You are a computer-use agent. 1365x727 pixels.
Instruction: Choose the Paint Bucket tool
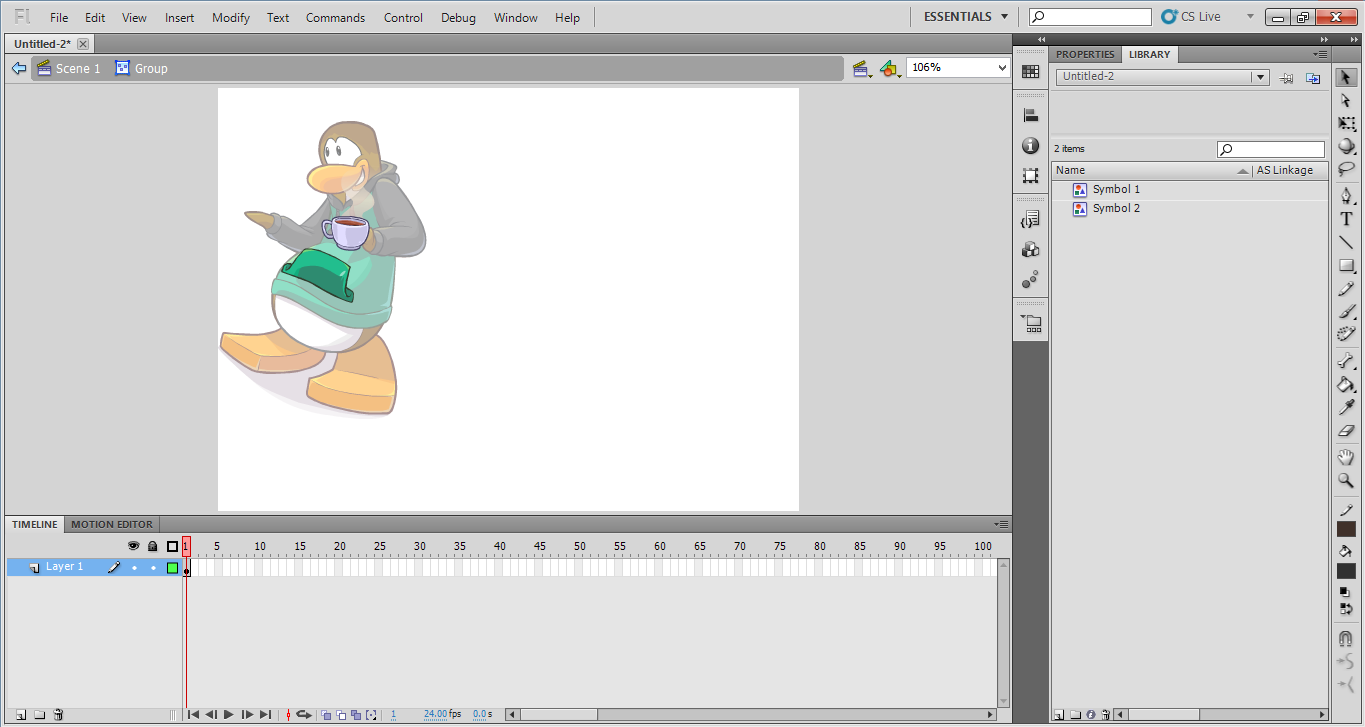(1346, 384)
